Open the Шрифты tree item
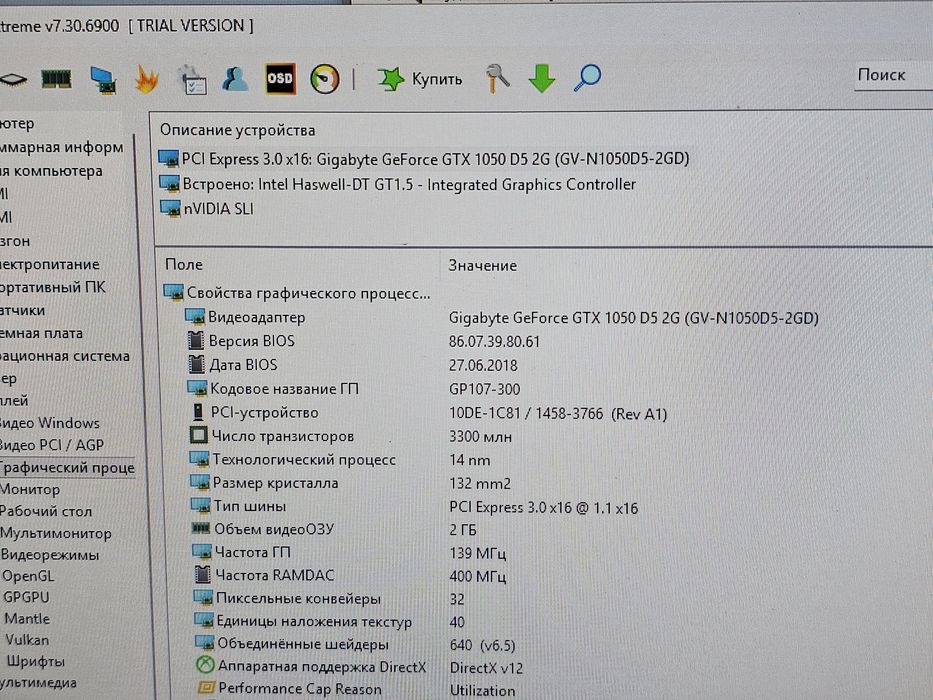This screenshot has width=933, height=700. pyautogui.click(x=36, y=661)
